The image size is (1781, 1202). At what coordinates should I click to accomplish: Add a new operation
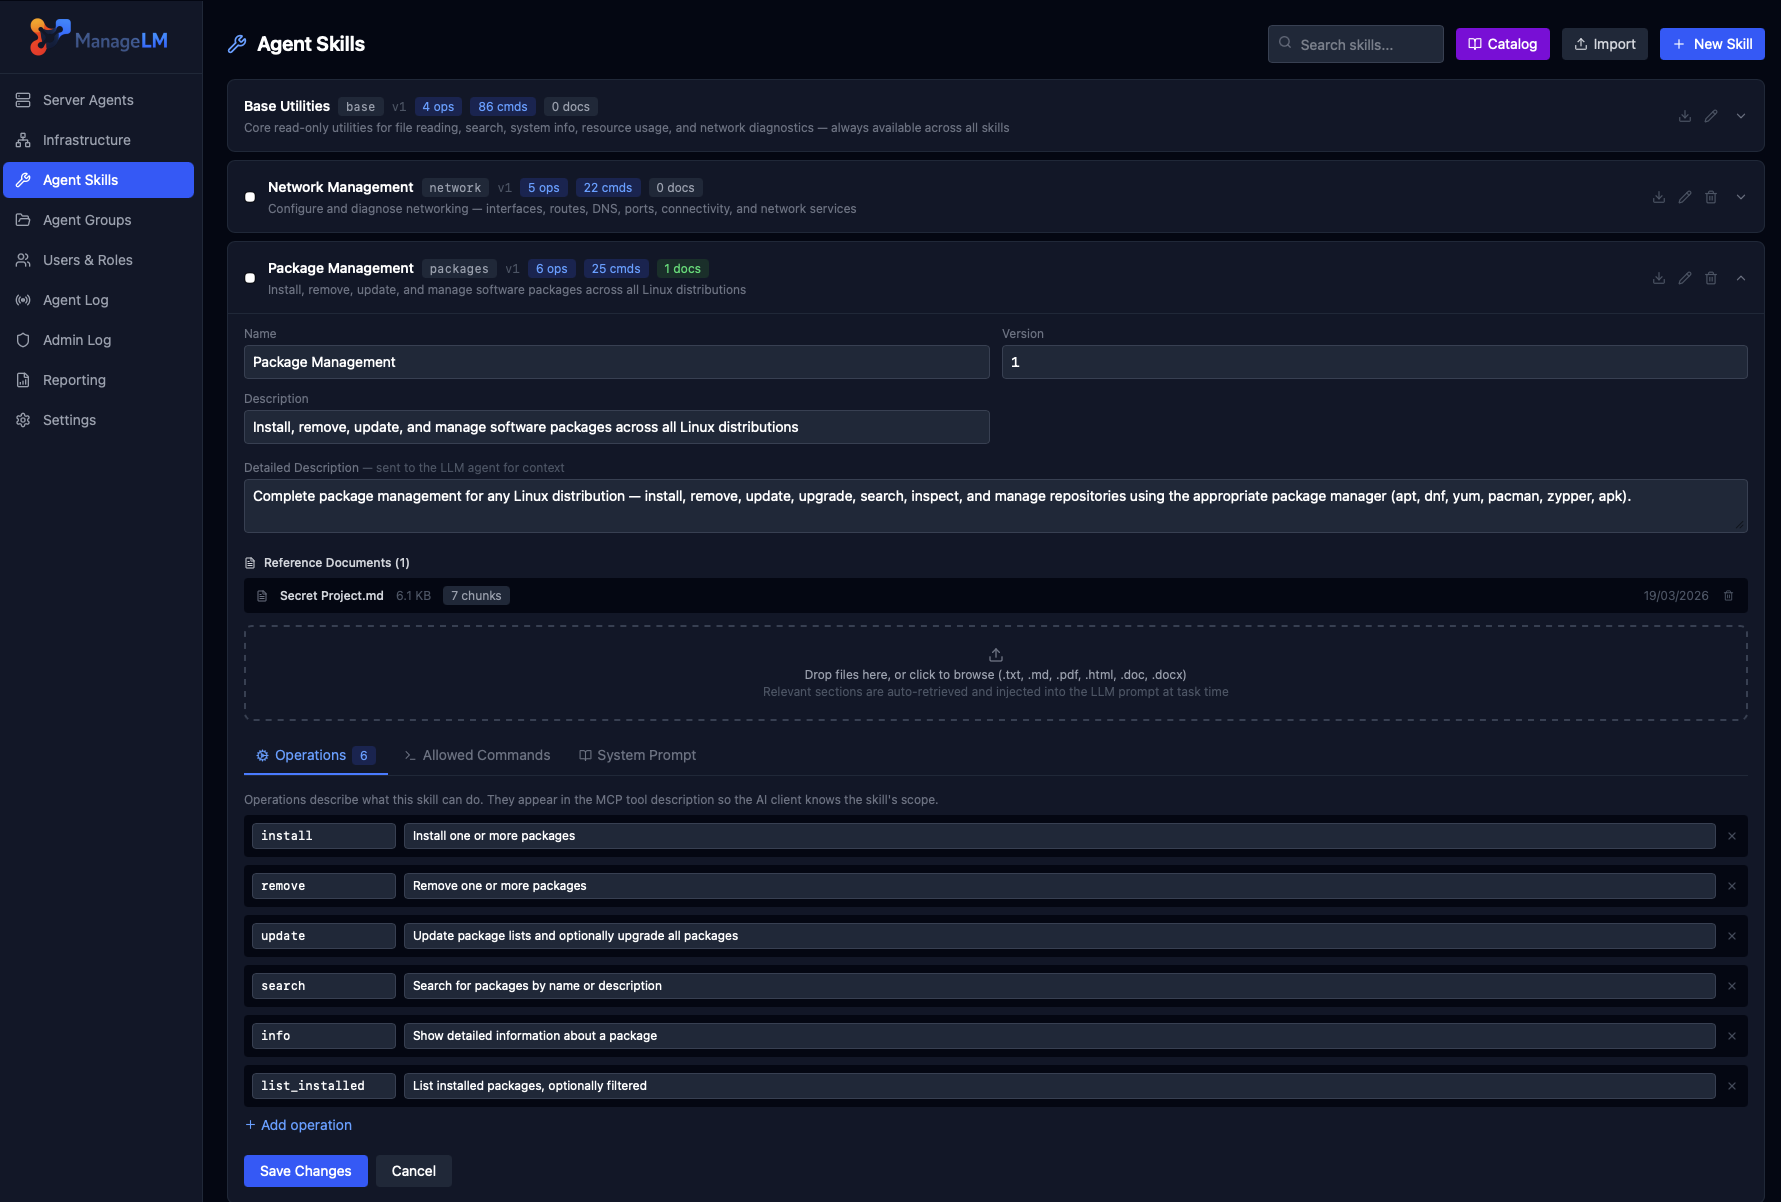coord(299,1125)
